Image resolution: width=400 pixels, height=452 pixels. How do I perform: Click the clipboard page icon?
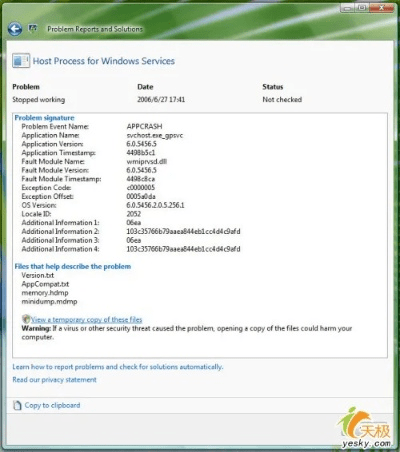tap(17, 405)
